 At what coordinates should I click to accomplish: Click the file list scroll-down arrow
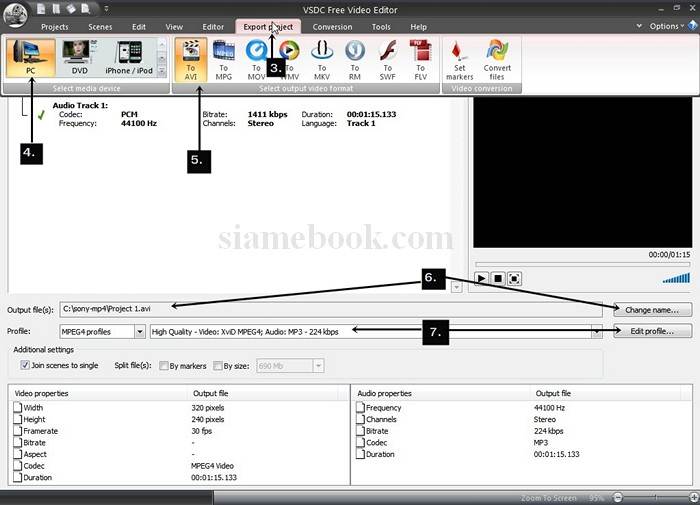tap(456, 288)
